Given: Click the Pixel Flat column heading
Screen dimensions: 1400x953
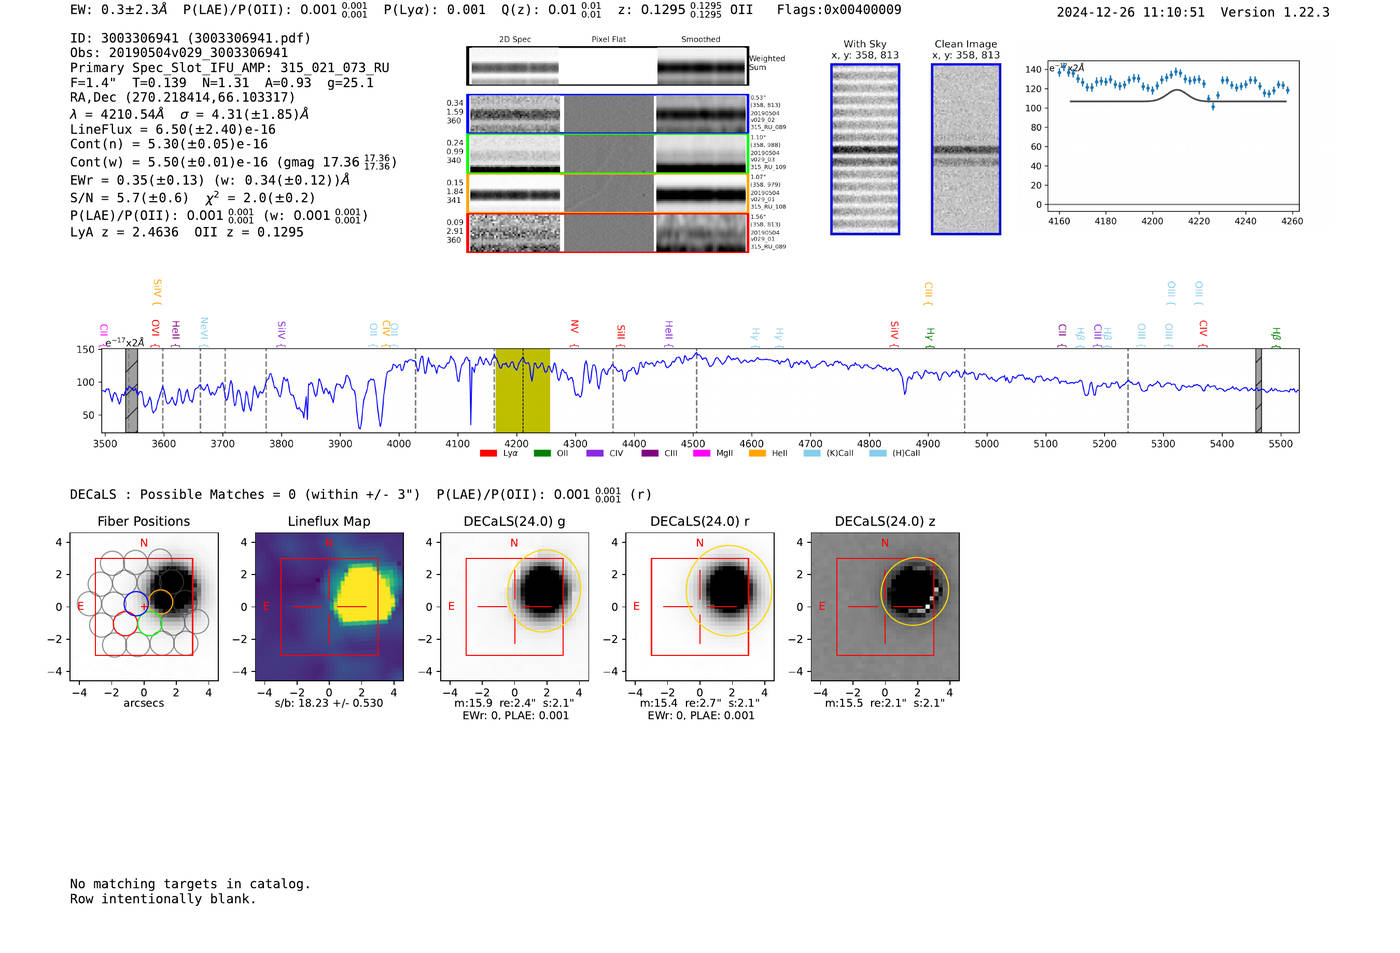Looking at the screenshot, I should [x=608, y=39].
